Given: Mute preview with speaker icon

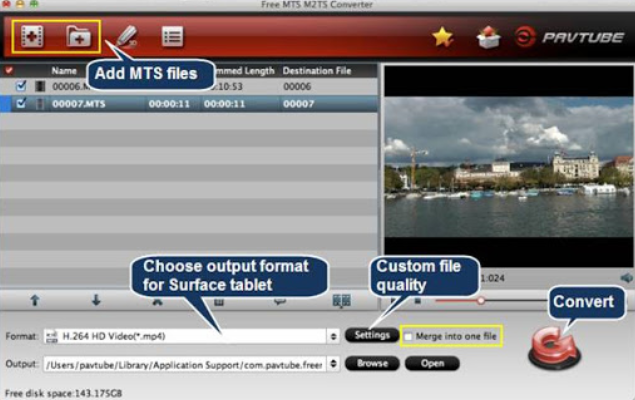Looking at the screenshot, I should click(626, 278).
